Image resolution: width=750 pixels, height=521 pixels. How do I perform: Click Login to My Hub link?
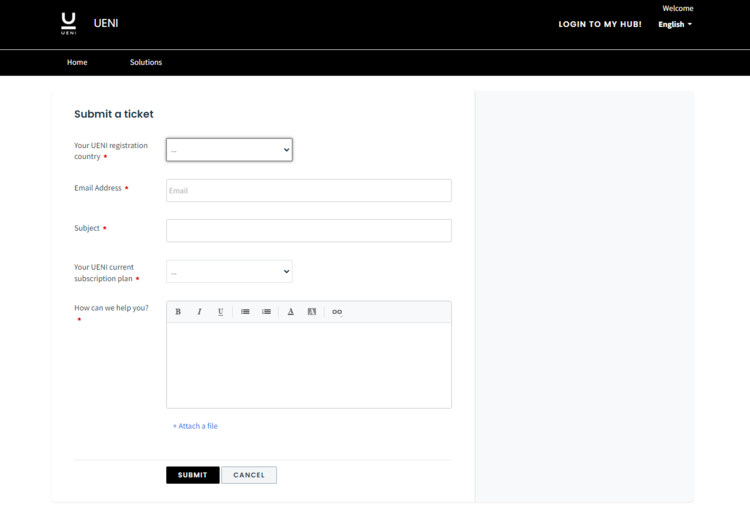click(600, 24)
